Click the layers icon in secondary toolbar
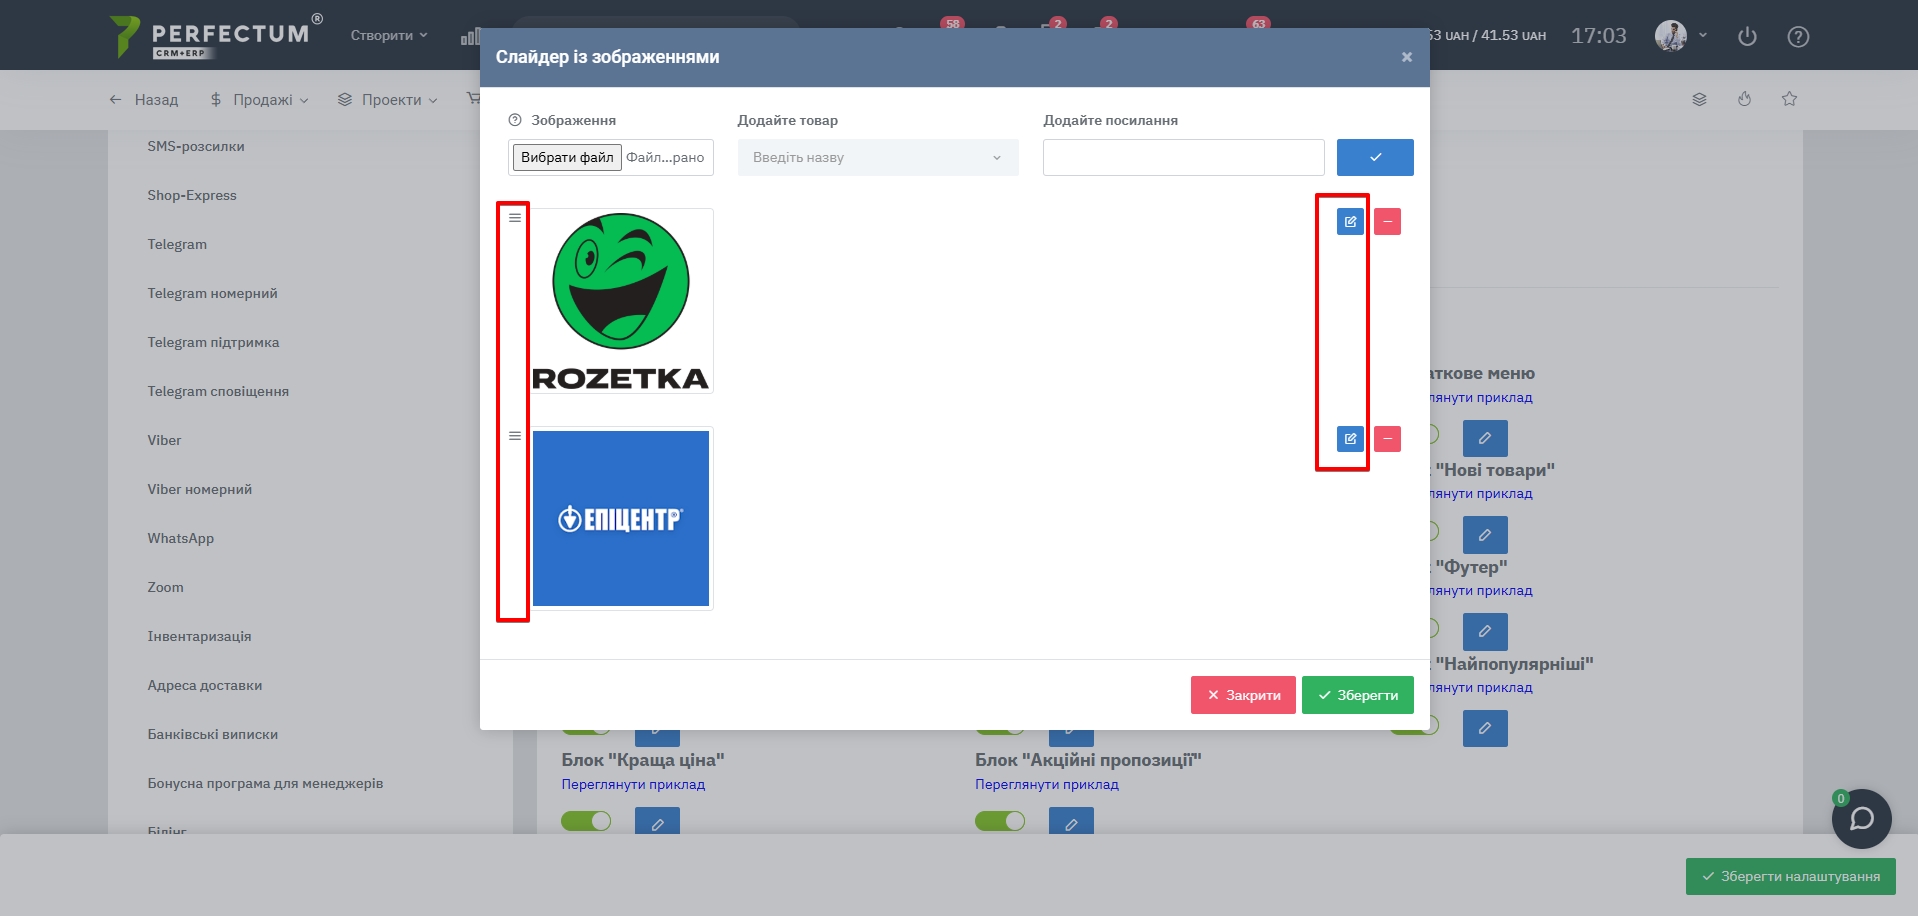 (x=1699, y=99)
